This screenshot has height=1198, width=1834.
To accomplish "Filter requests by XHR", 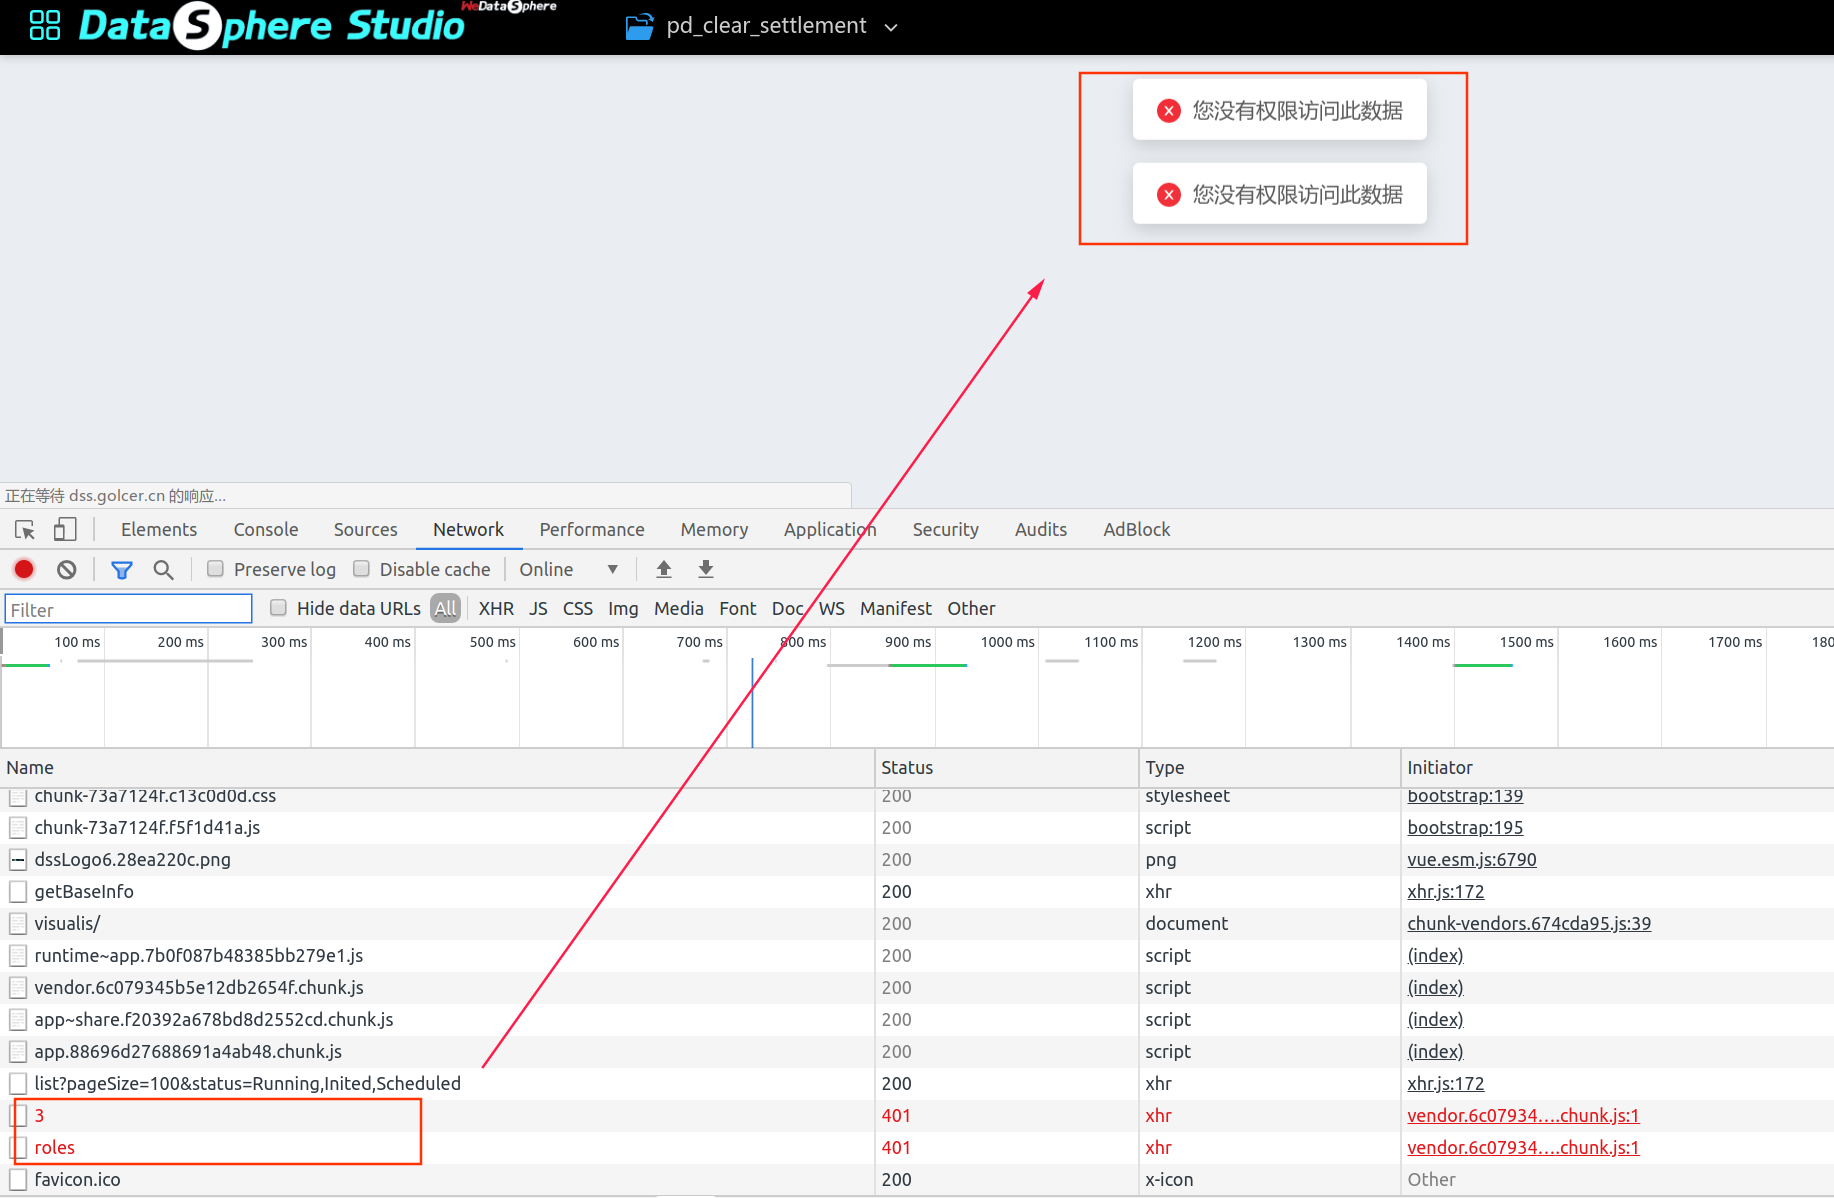I will [x=496, y=608].
